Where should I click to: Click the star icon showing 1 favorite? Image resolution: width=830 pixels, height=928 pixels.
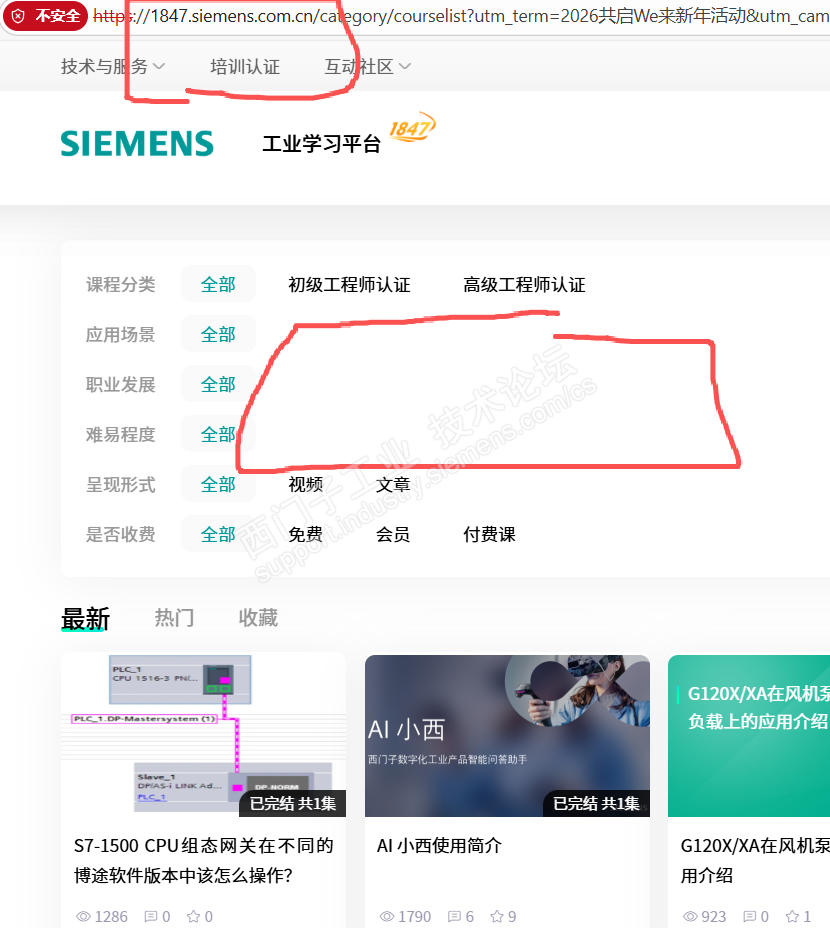(792, 916)
